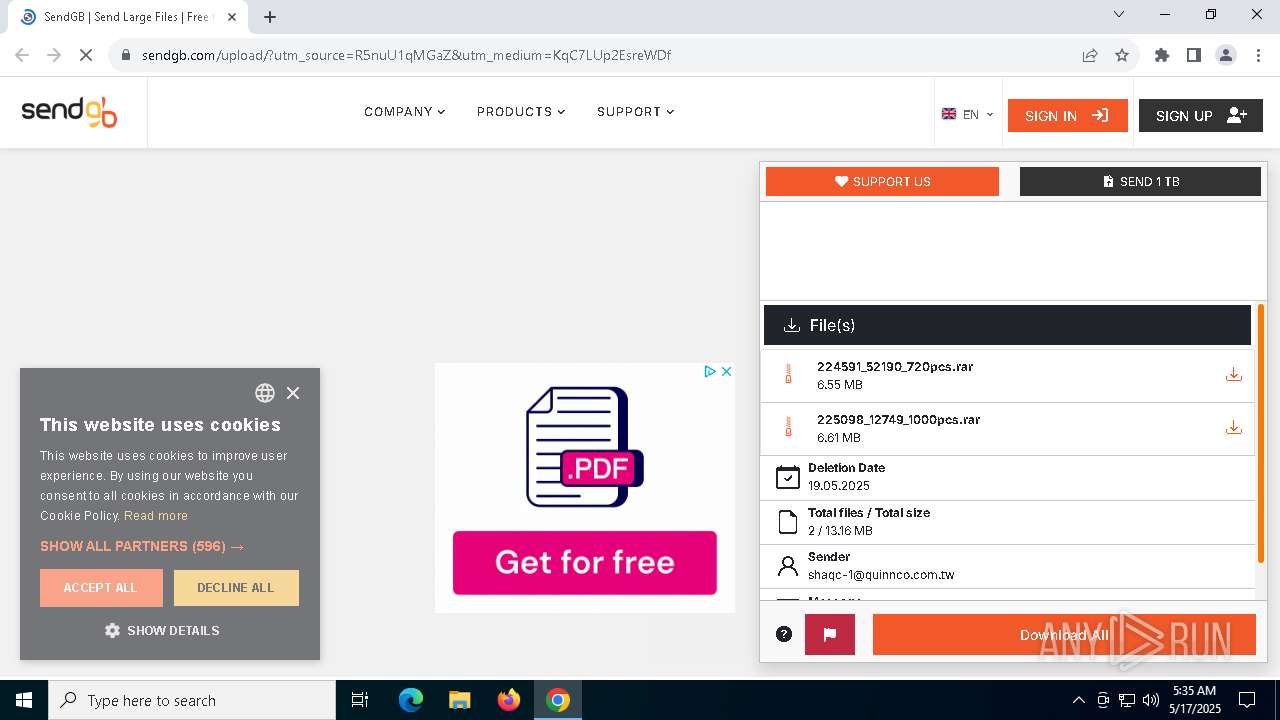Download the 225098_12749_1000pcs.rar file icon
The image size is (1280, 720).
[1234, 428]
